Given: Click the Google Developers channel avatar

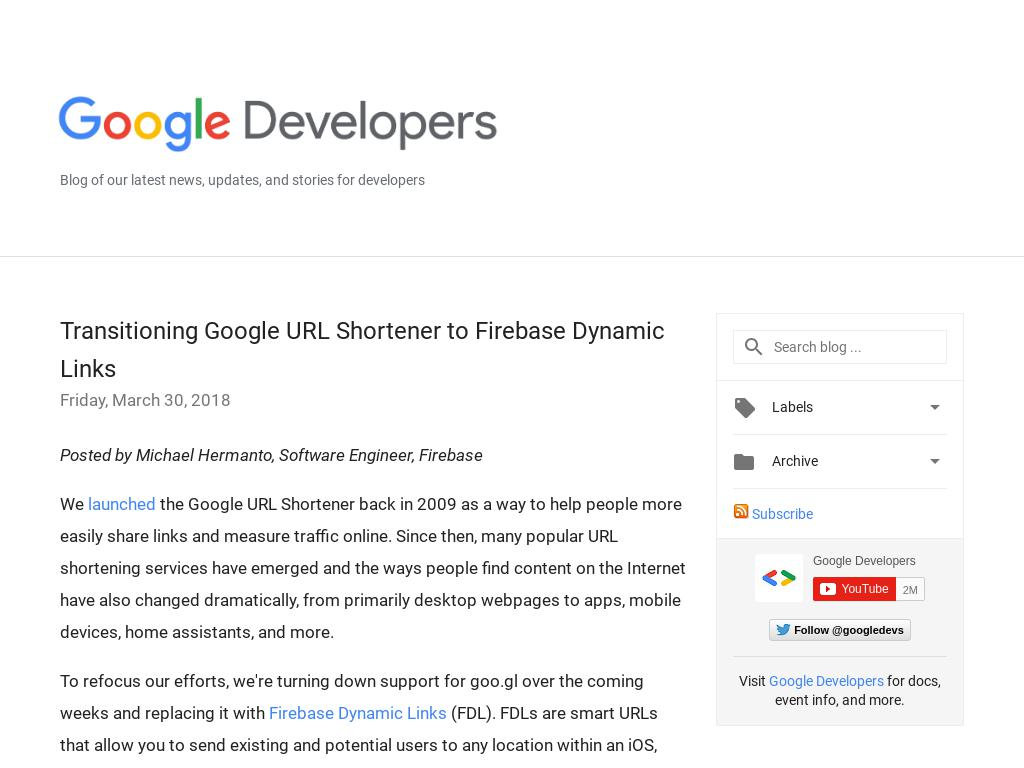Looking at the screenshot, I should (778, 578).
